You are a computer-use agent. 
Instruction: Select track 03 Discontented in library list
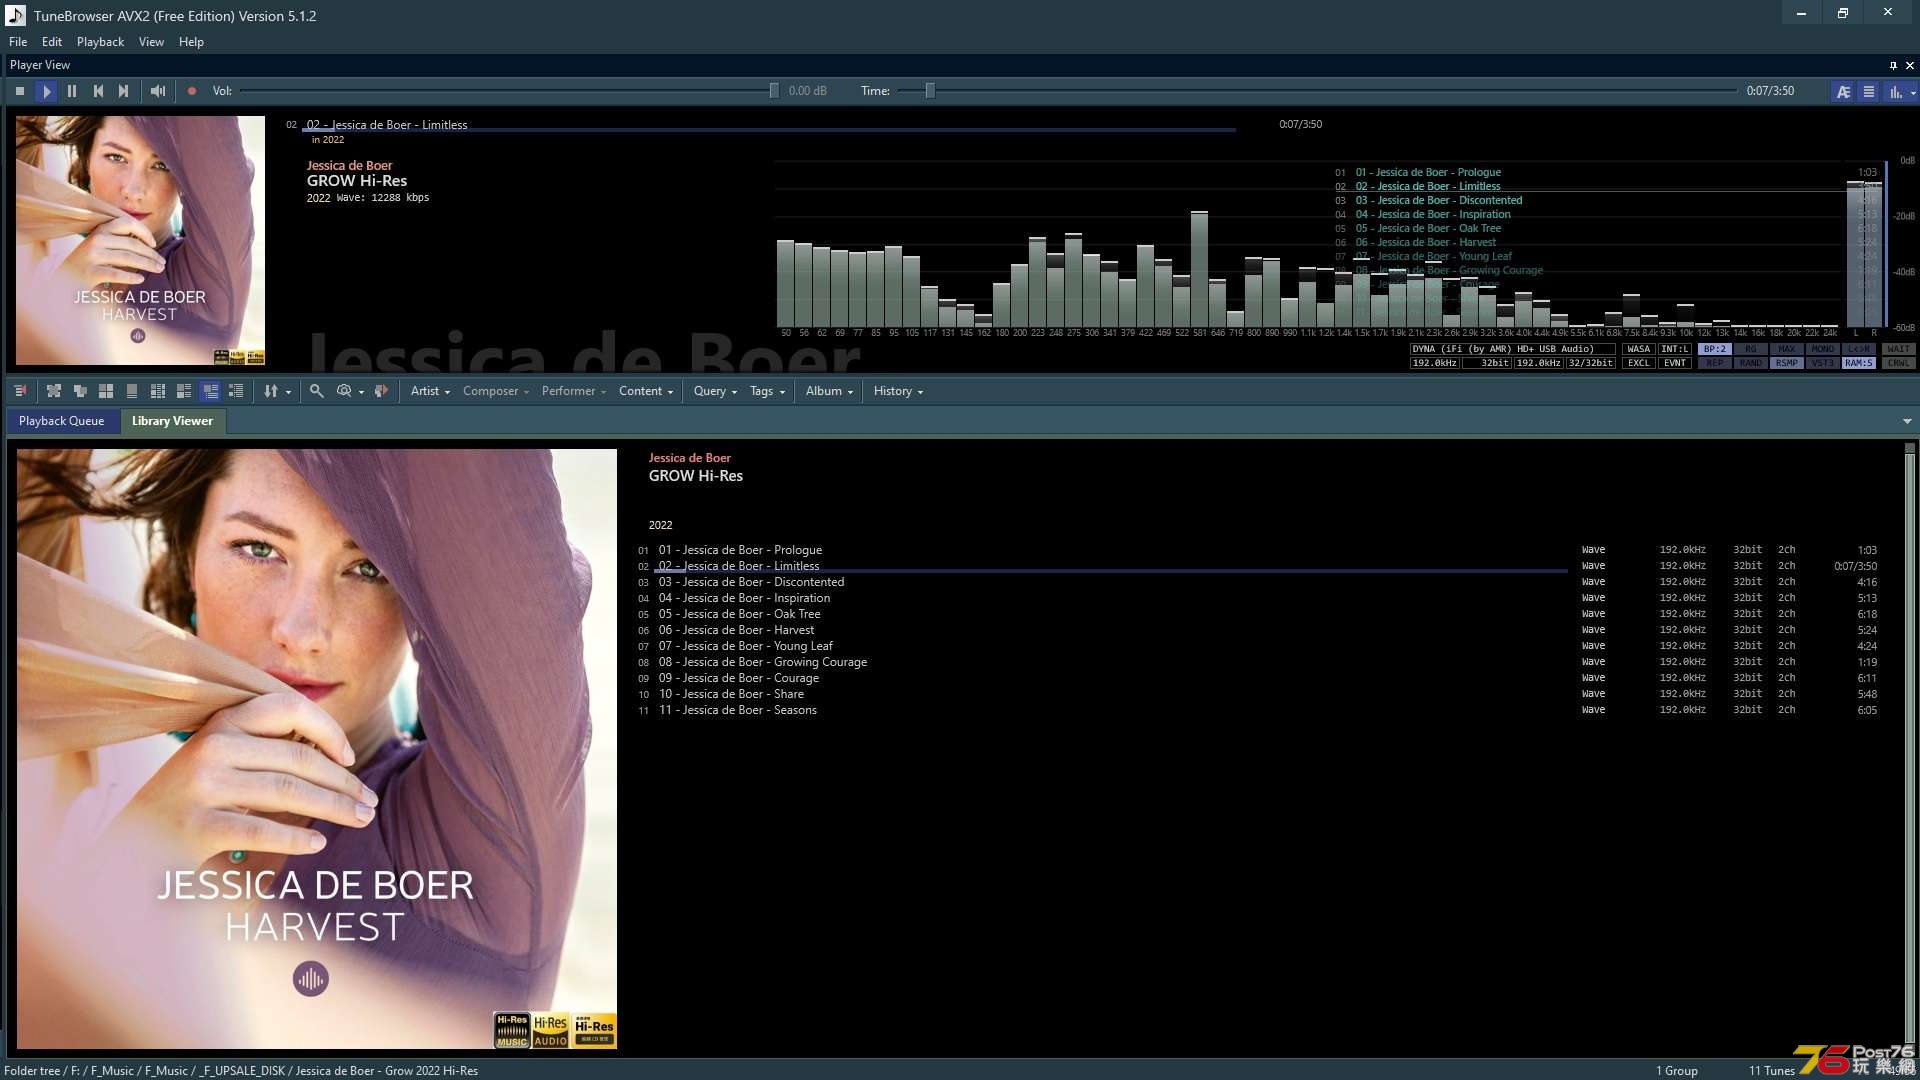point(1257,582)
